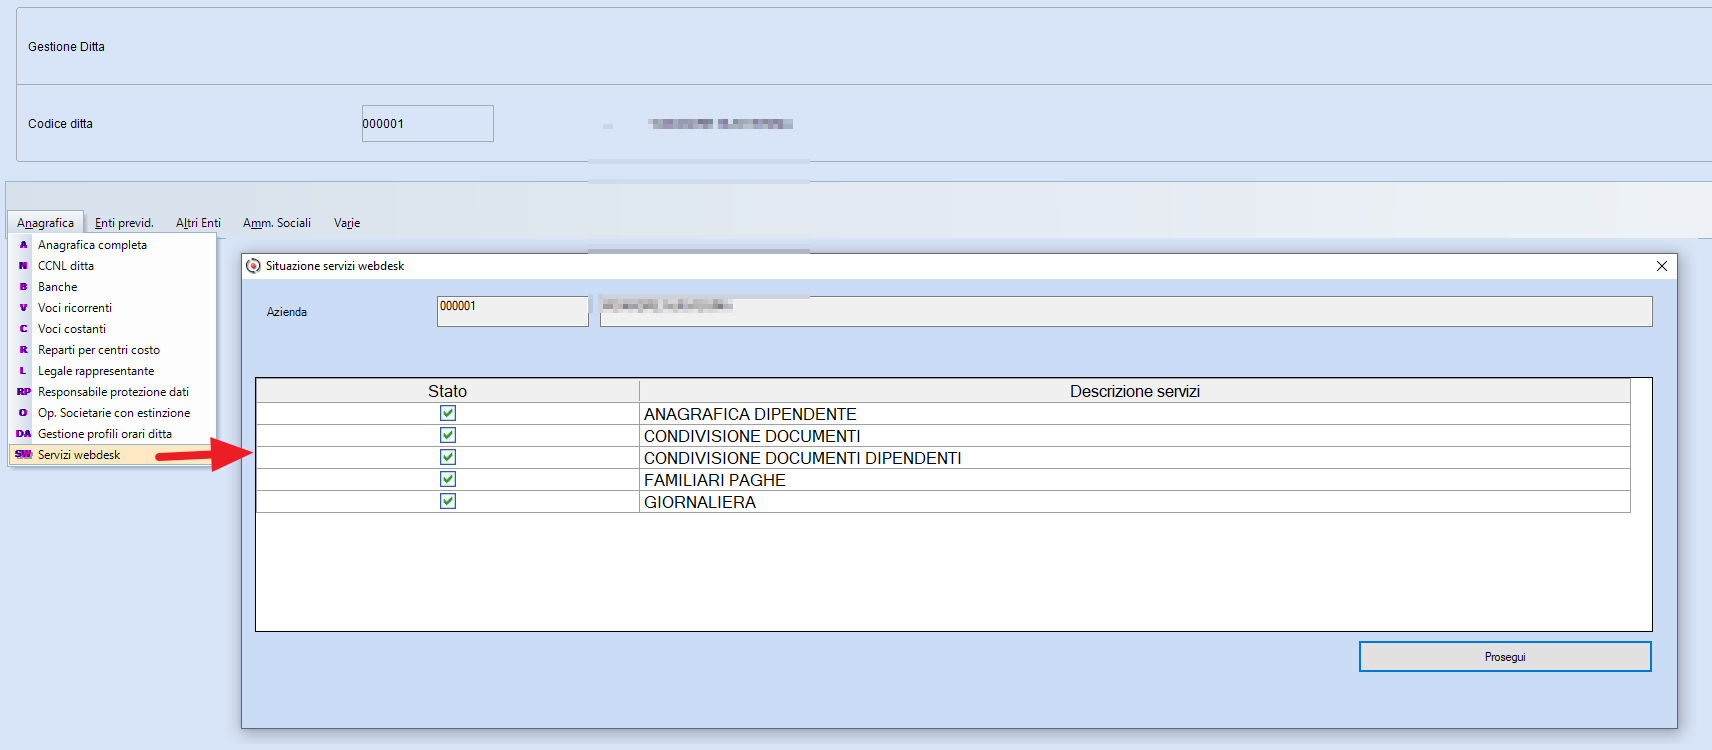1712x750 pixels.
Task: Open Voci costanti menu entry
Action: (x=112, y=329)
